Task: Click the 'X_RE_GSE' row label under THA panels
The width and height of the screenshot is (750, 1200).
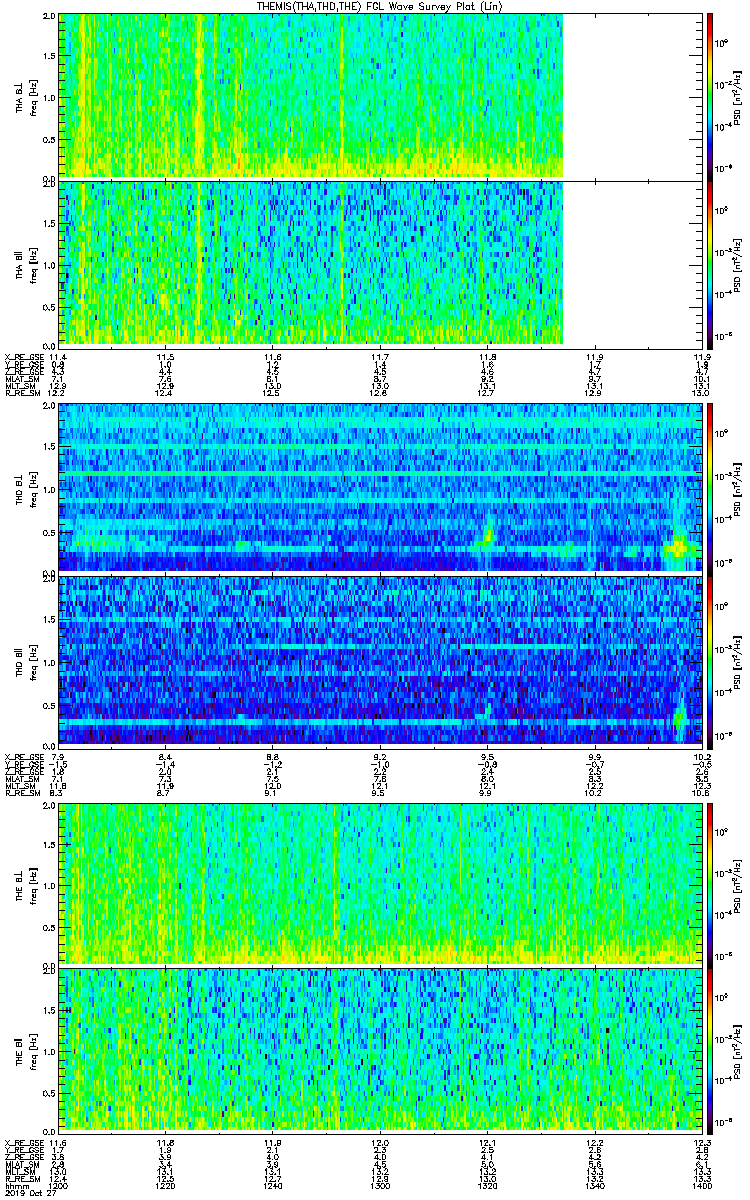Action: tap(23, 357)
